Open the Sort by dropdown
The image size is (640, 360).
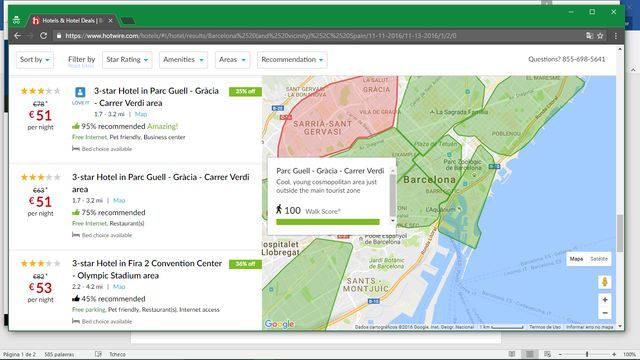(35, 60)
